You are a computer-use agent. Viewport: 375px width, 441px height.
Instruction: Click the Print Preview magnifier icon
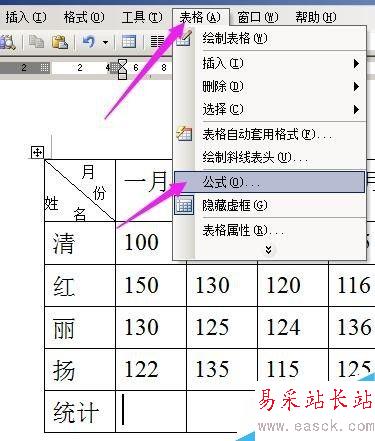tap(7, 42)
